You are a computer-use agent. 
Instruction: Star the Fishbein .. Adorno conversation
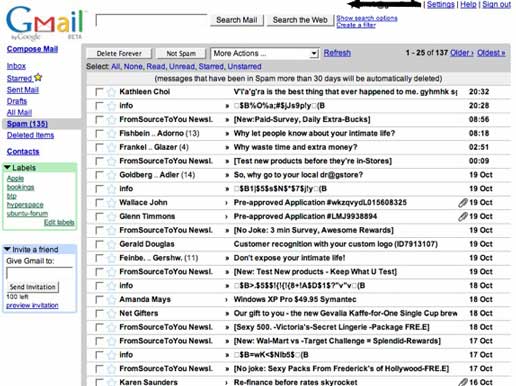tap(111, 134)
